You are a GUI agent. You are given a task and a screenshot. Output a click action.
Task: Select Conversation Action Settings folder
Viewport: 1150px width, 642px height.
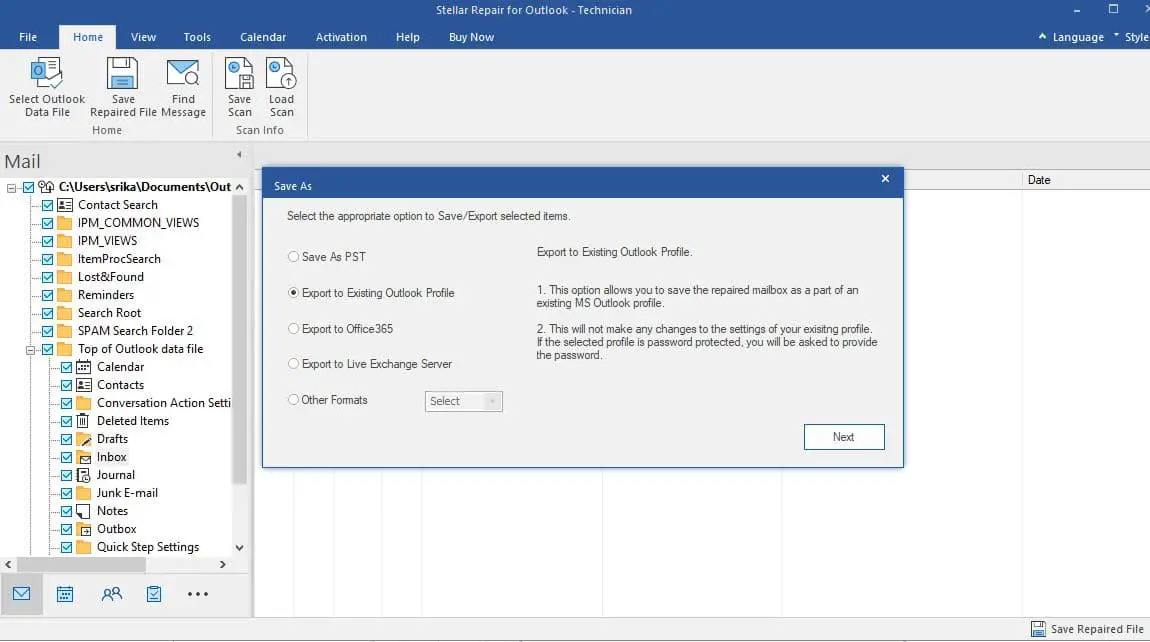tap(164, 403)
